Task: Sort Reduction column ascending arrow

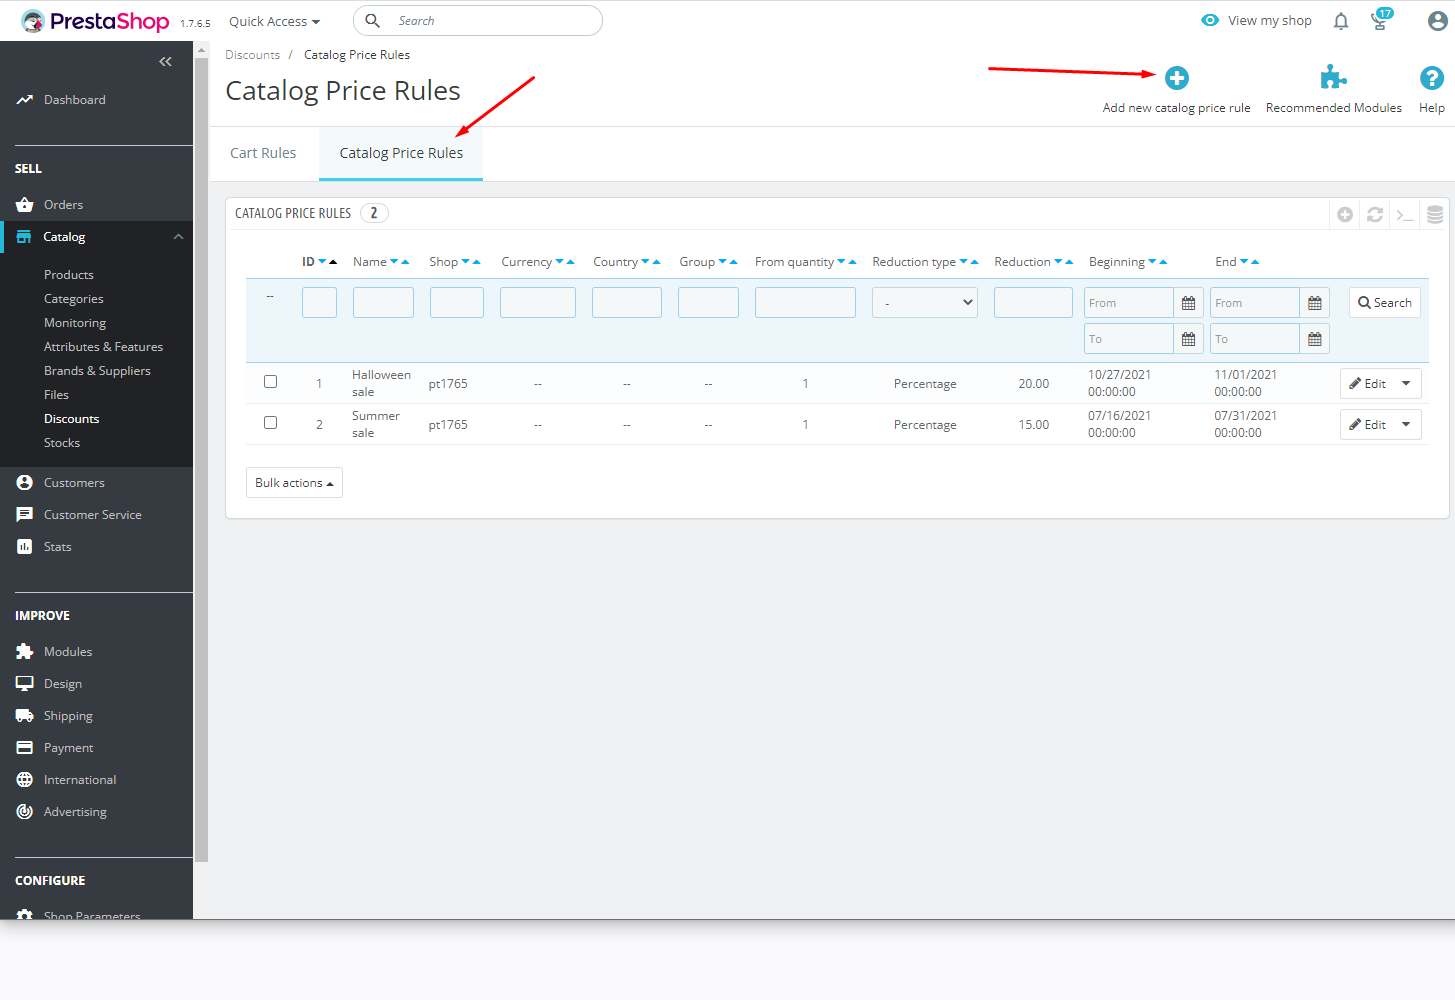Action: (x=1069, y=262)
